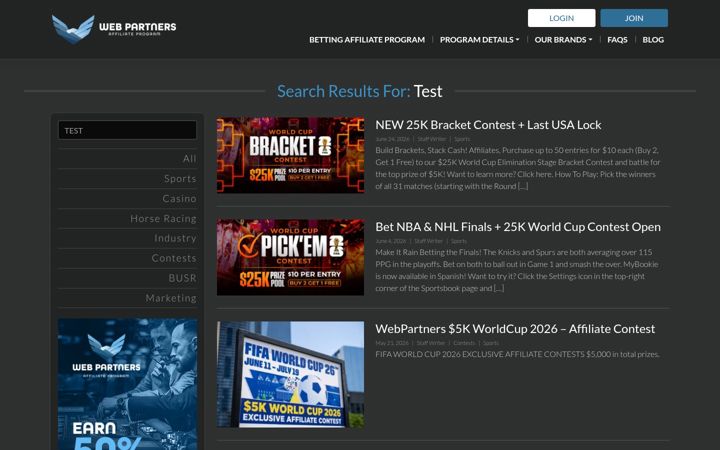This screenshot has height=450, width=720.
Task: Expand the Our Brands dropdown
Action: (563, 39)
